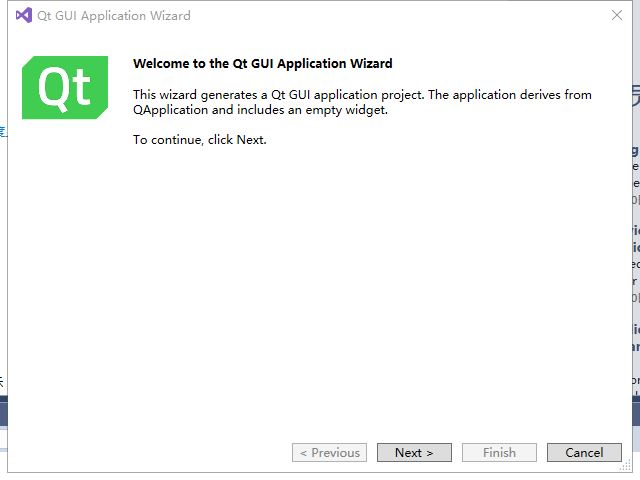
Task: Click the greyed-out < Previous button
Action: coord(329,453)
